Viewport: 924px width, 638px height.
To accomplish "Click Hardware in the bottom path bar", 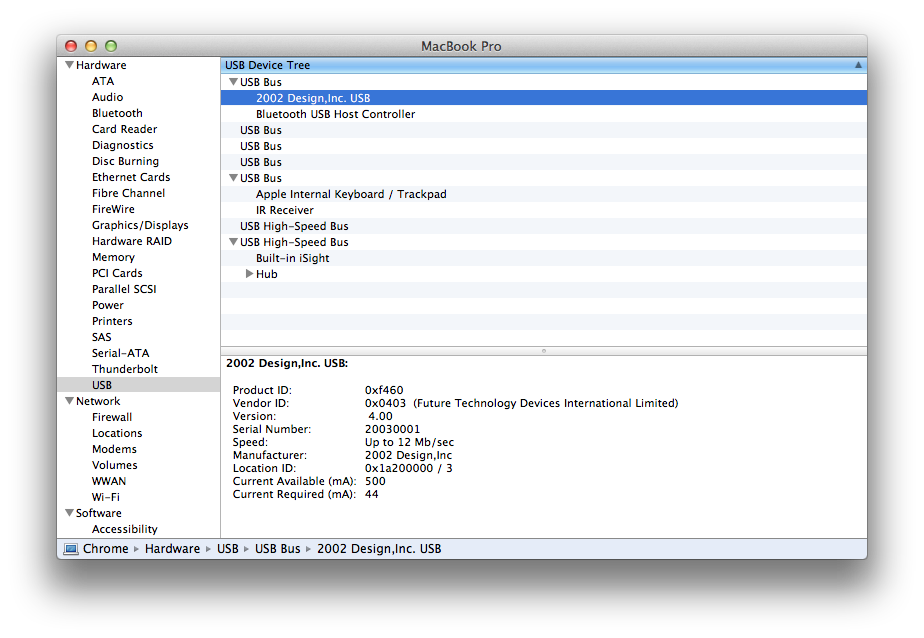I will click(172, 549).
